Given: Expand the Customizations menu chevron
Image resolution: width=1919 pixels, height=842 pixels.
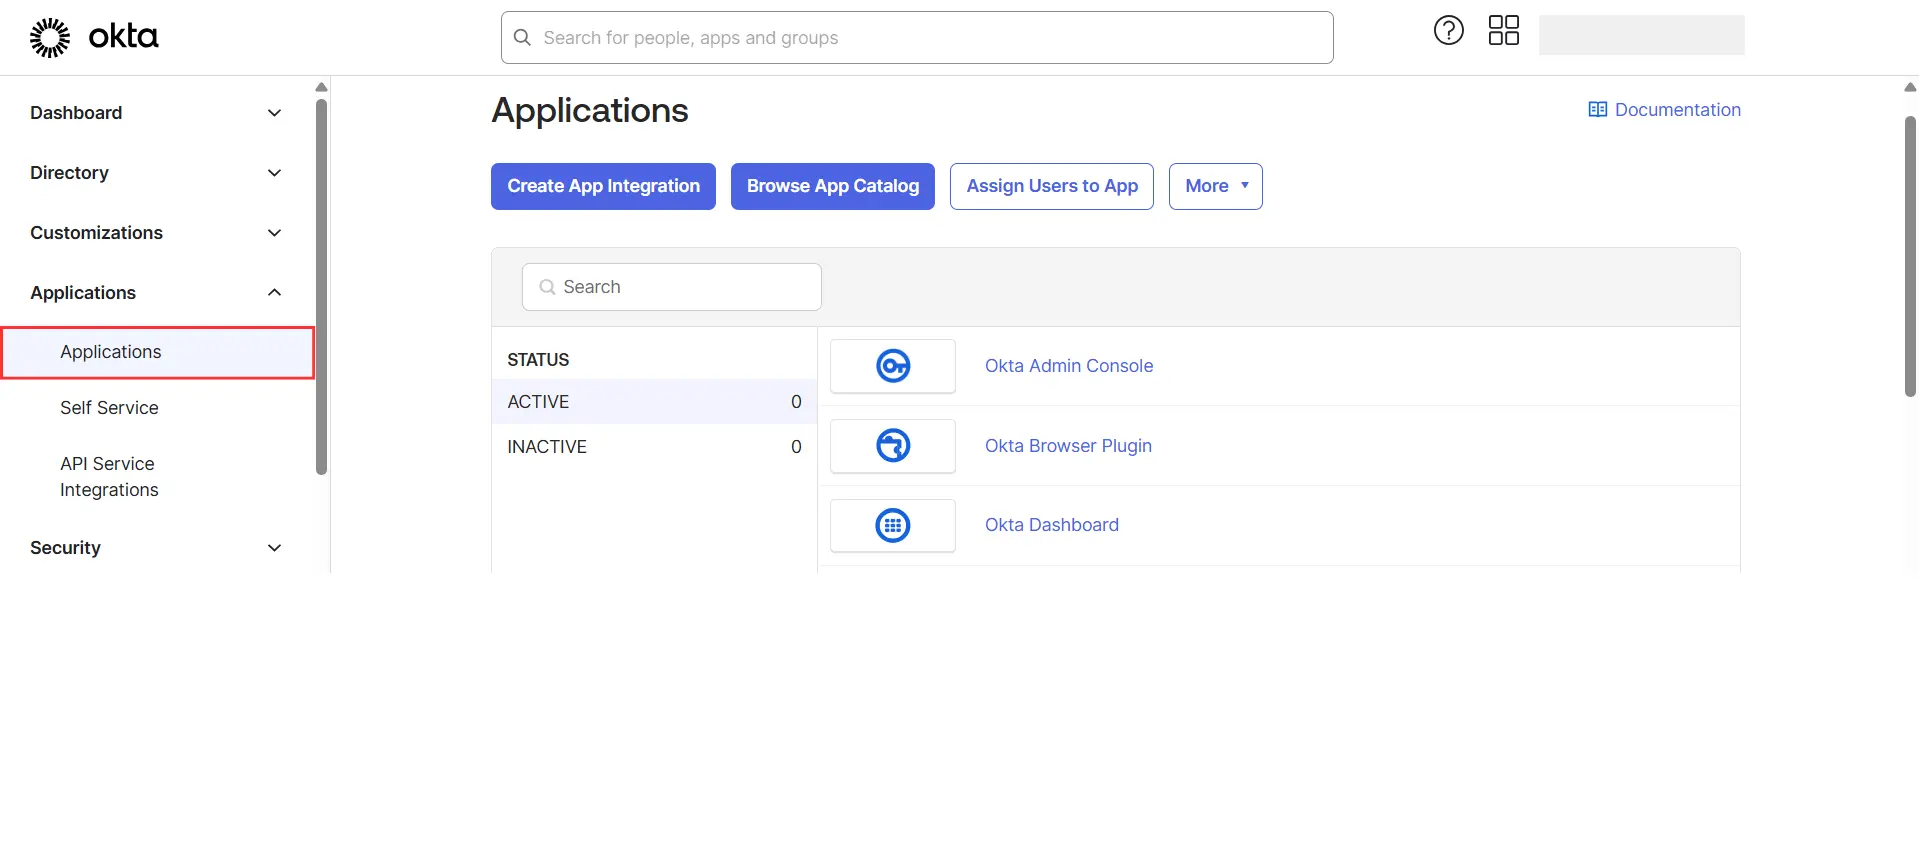Looking at the screenshot, I should pyautogui.click(x=274, y=233).
